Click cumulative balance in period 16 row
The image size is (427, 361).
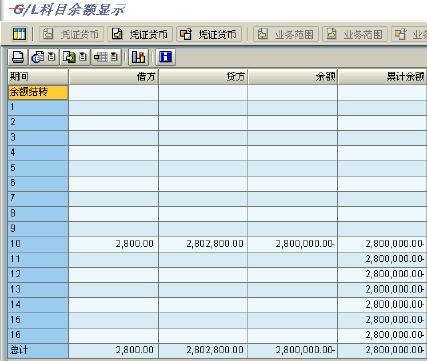pos(395,335)
